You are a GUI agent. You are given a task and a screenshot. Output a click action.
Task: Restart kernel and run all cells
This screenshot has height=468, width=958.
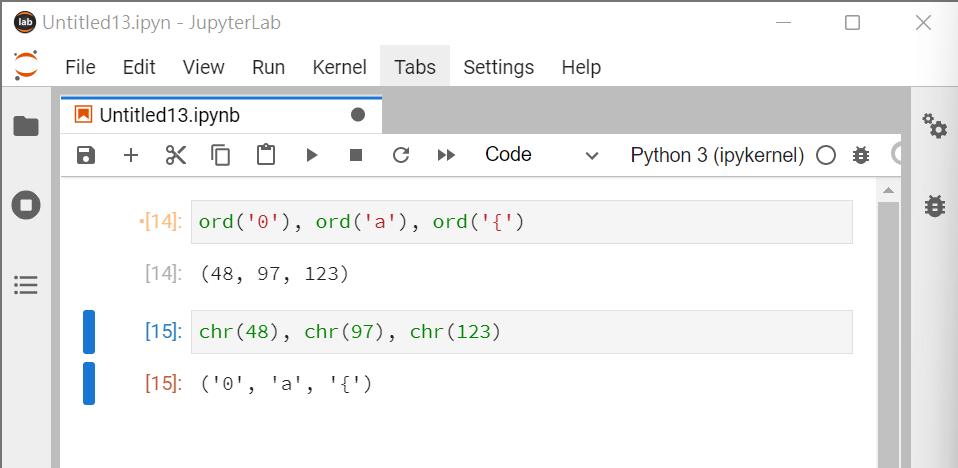tap(447, 155)
